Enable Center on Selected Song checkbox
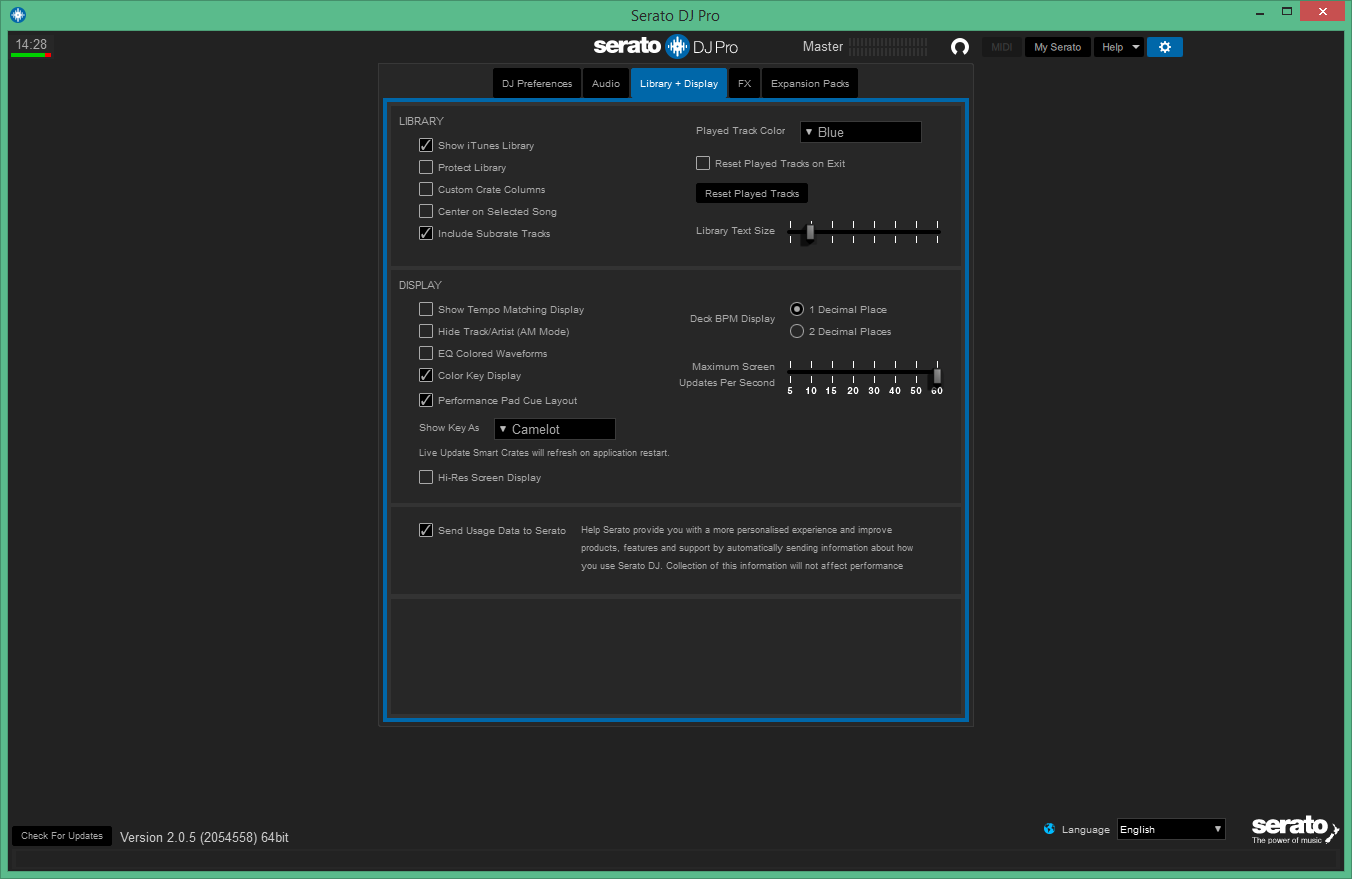1352x879 pixels. click(x=426, y=211)
